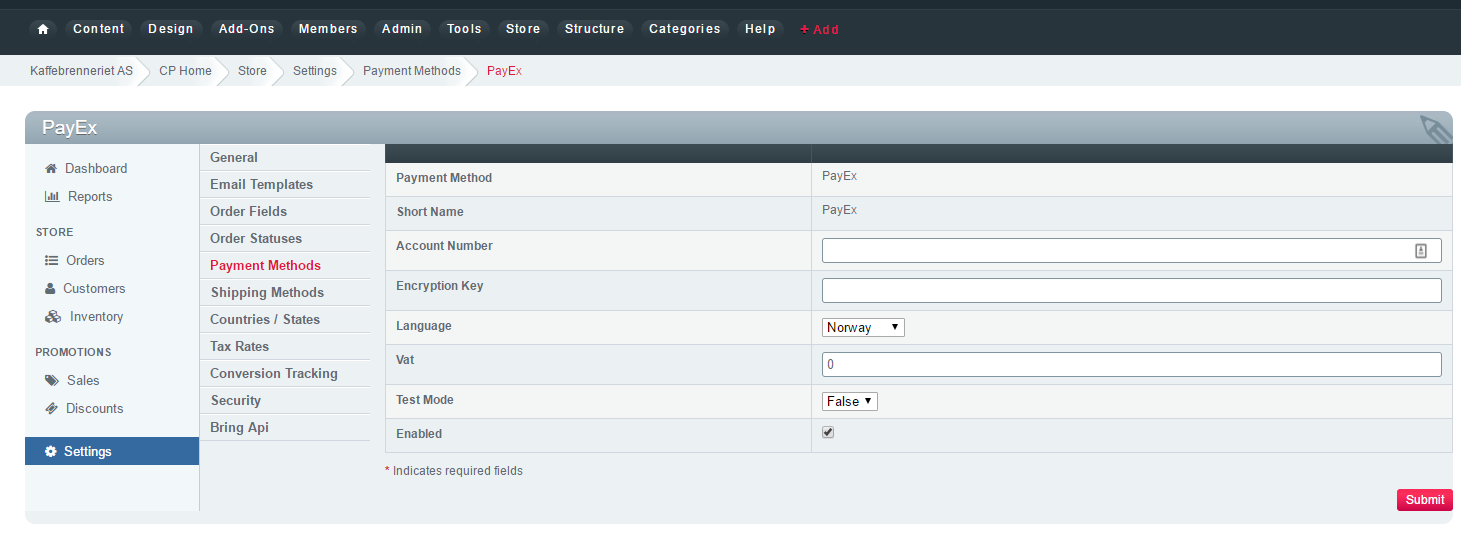
Task: Open the Add-Ons menu
Action: point(247,29)
